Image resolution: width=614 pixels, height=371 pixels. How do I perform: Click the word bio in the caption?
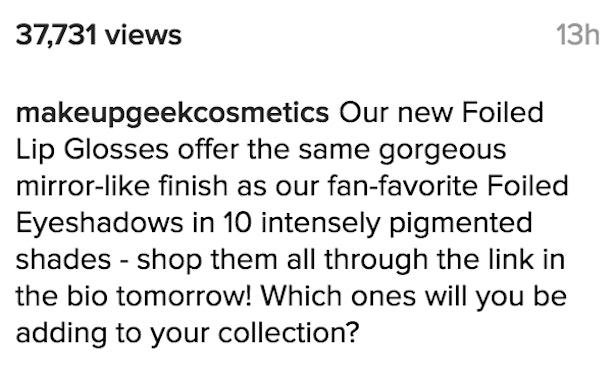click(x=87, y=295)
